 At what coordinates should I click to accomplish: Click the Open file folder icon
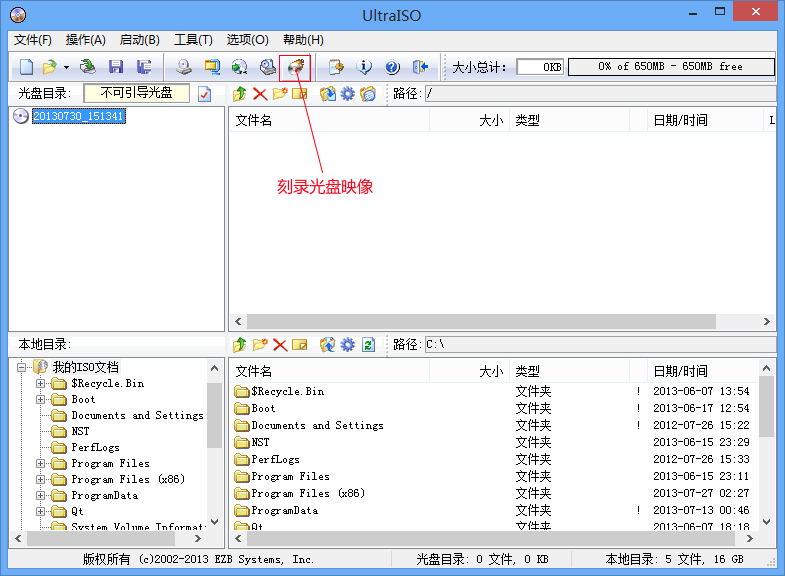coord(50,67)
